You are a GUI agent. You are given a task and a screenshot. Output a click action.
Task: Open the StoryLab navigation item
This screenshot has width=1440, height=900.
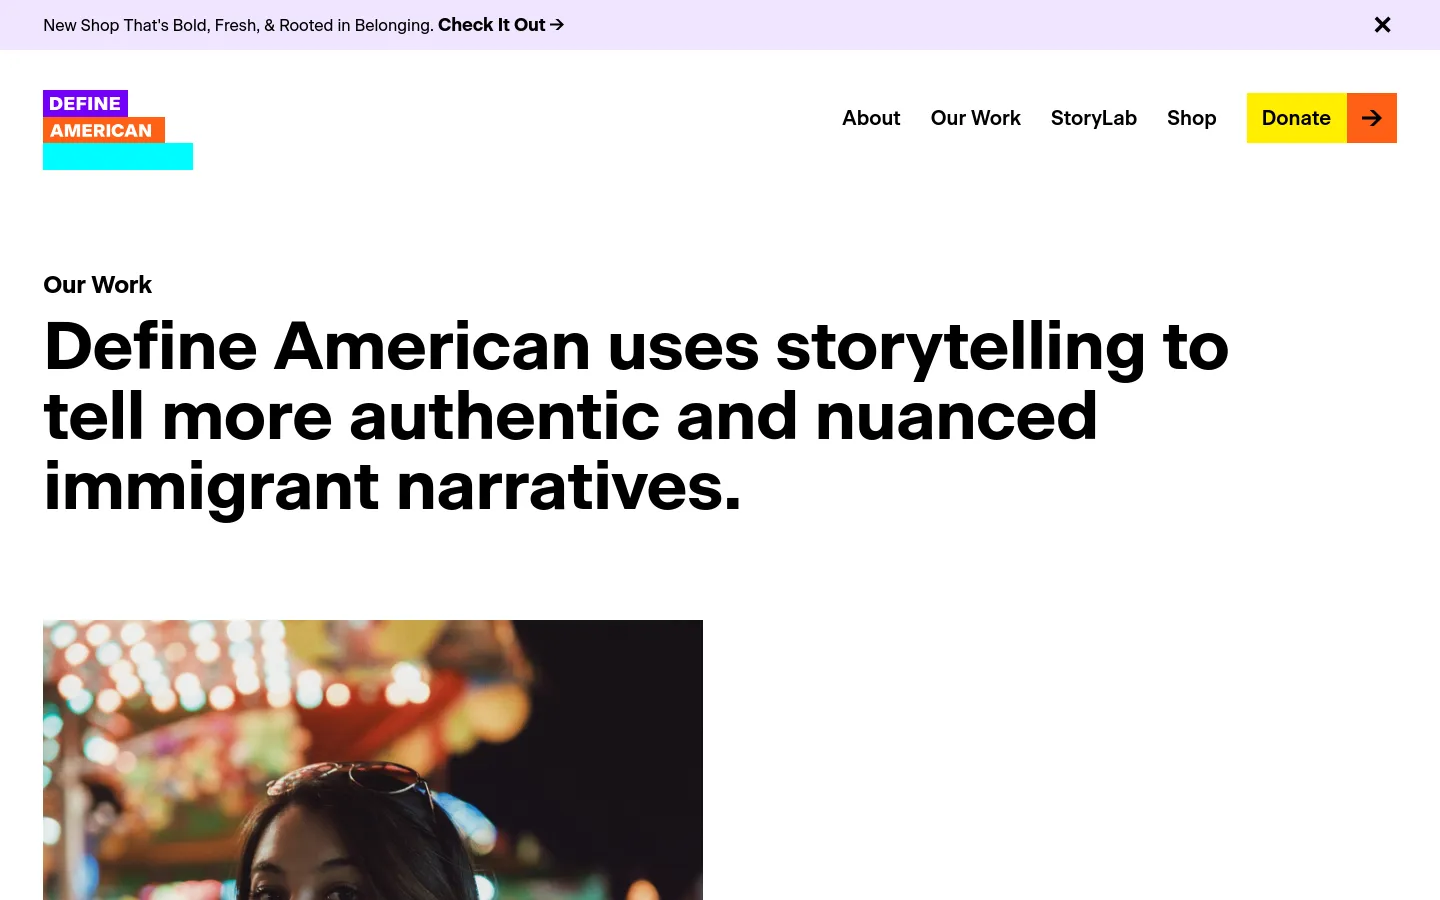click(1094, 118)
